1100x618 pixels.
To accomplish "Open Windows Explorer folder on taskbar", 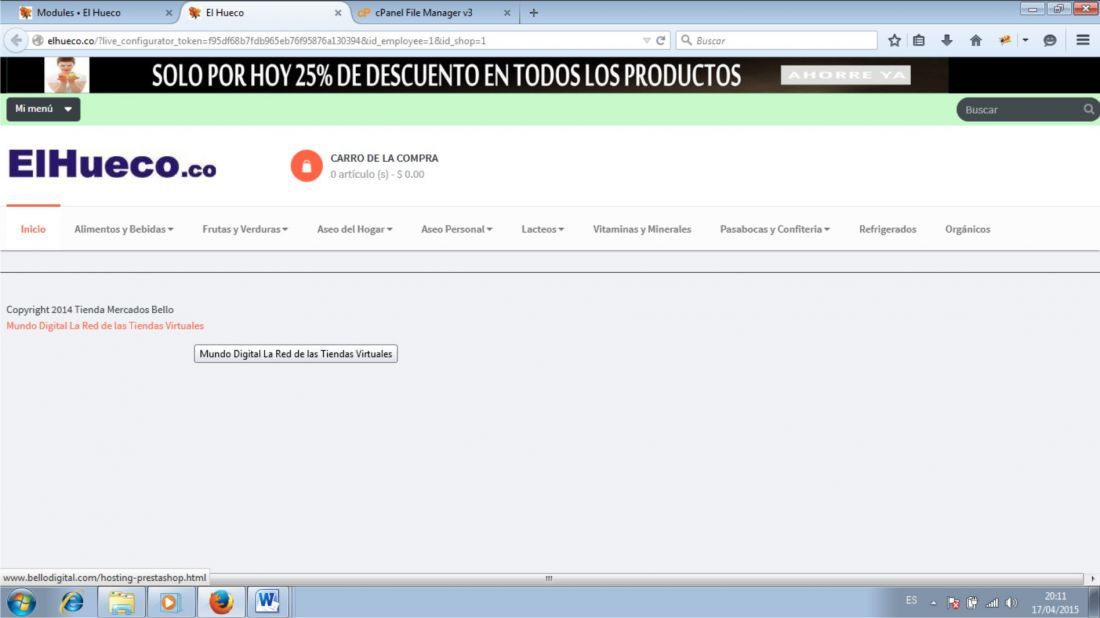I will 121,603.
